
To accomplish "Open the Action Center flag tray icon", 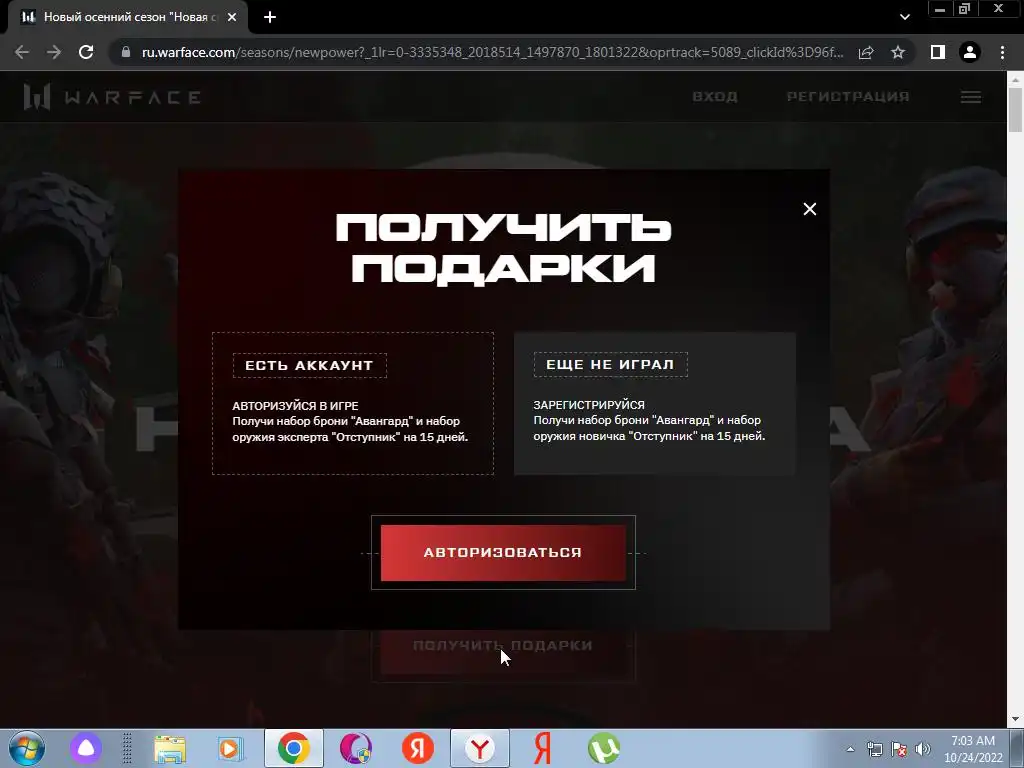I will [899, 749].
